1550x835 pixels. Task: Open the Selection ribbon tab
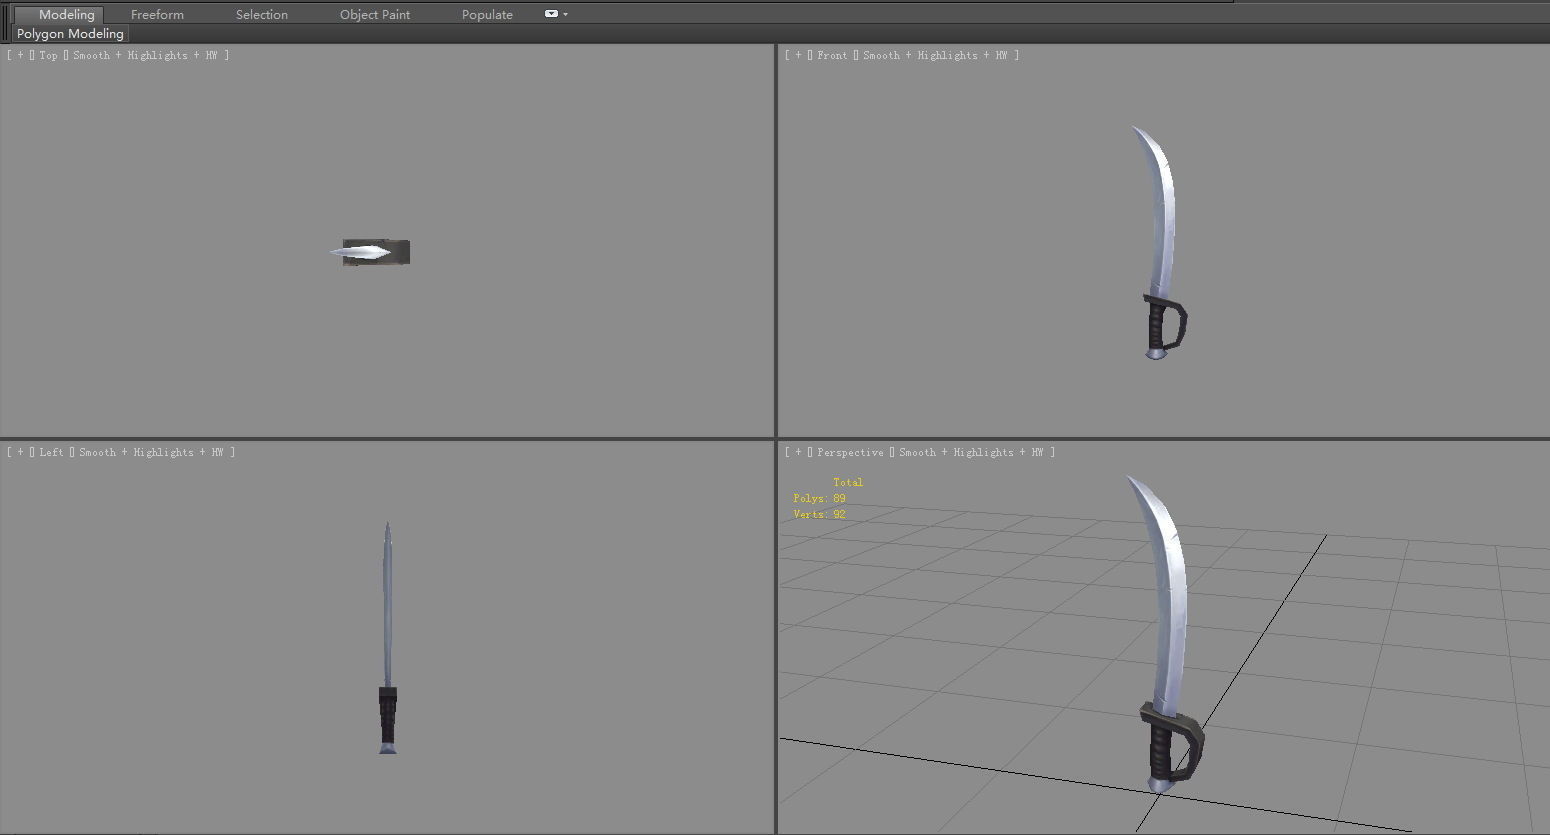coord(262,14)
